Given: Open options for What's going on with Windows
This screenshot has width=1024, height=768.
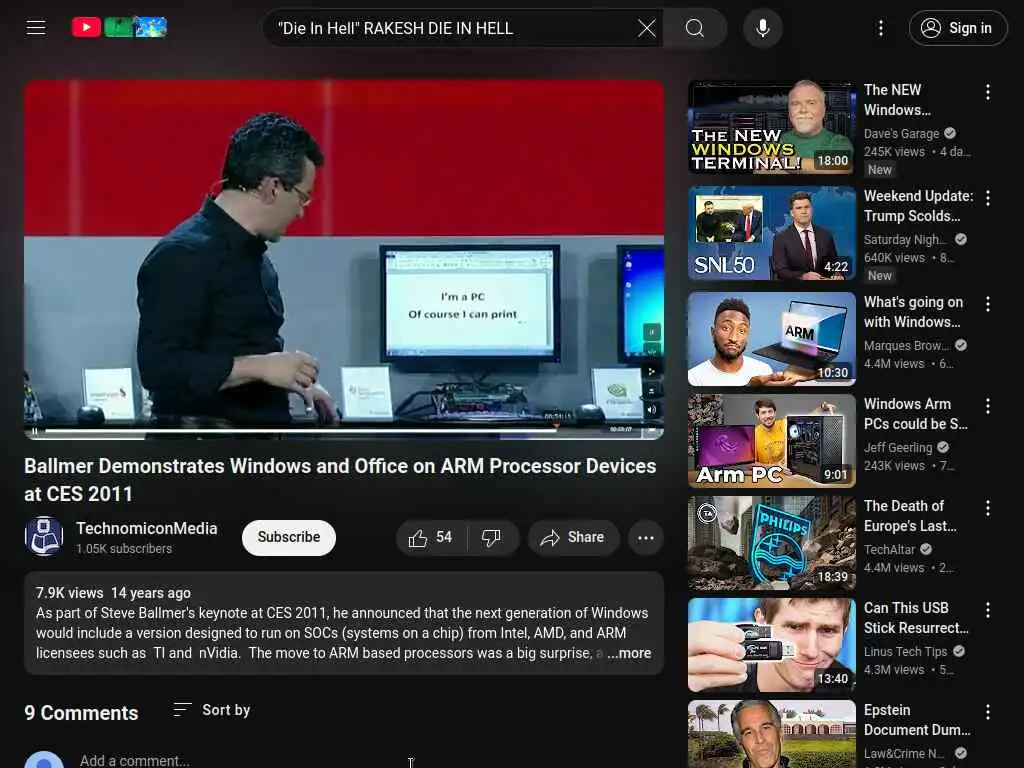Looking at the screenshot, I should pyautogui.click(x=988, y=304).
